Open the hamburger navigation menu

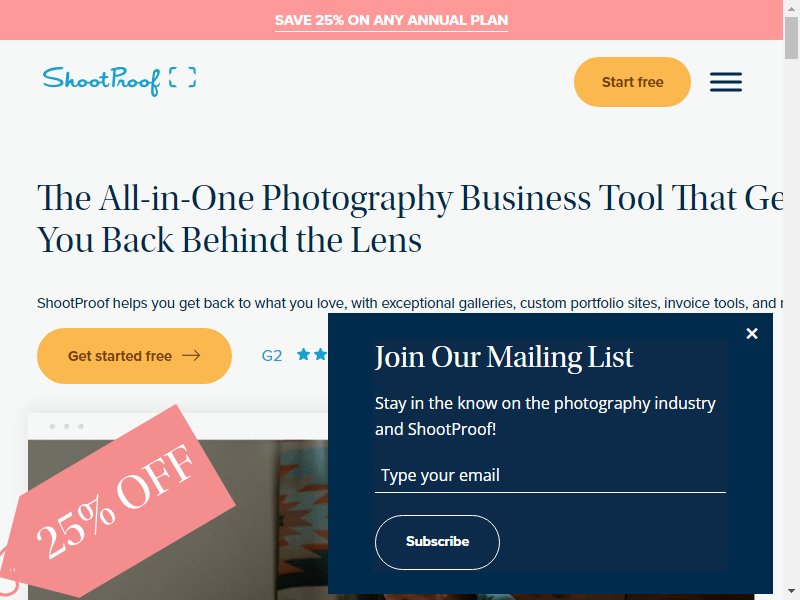click(726, 82)
